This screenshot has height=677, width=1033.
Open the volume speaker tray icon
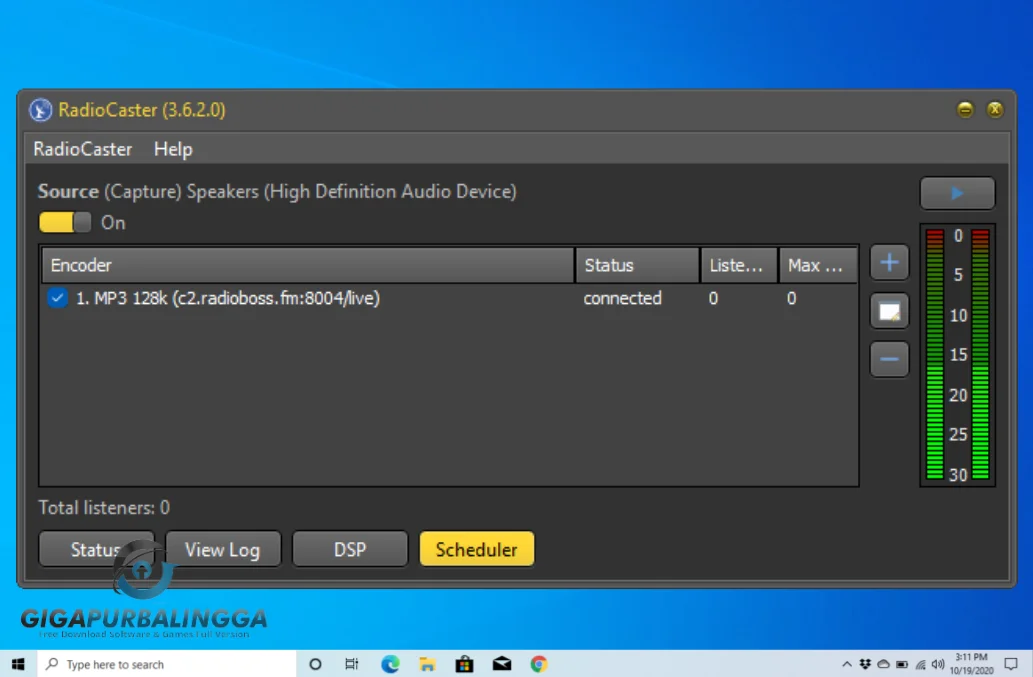[938, 664]
